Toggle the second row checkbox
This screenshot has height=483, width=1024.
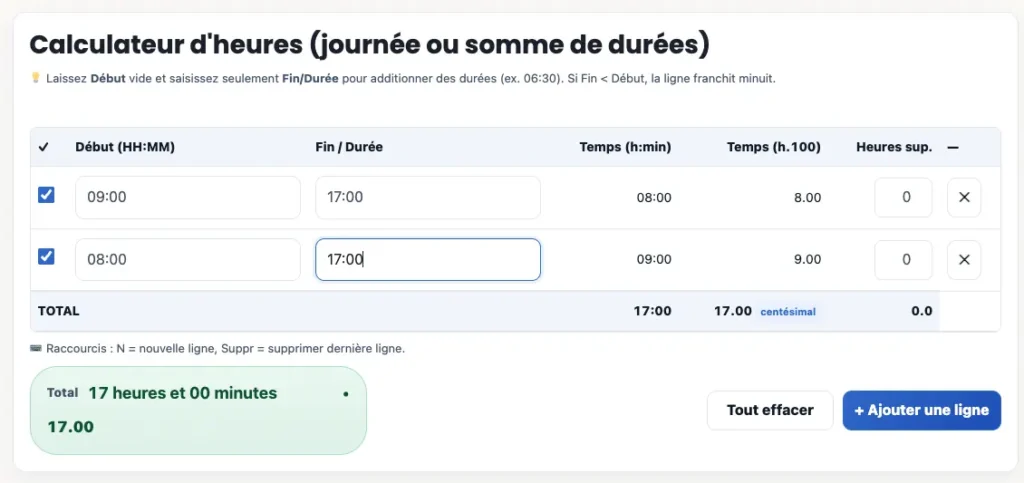pyautogui.click(x=46, y=257)
